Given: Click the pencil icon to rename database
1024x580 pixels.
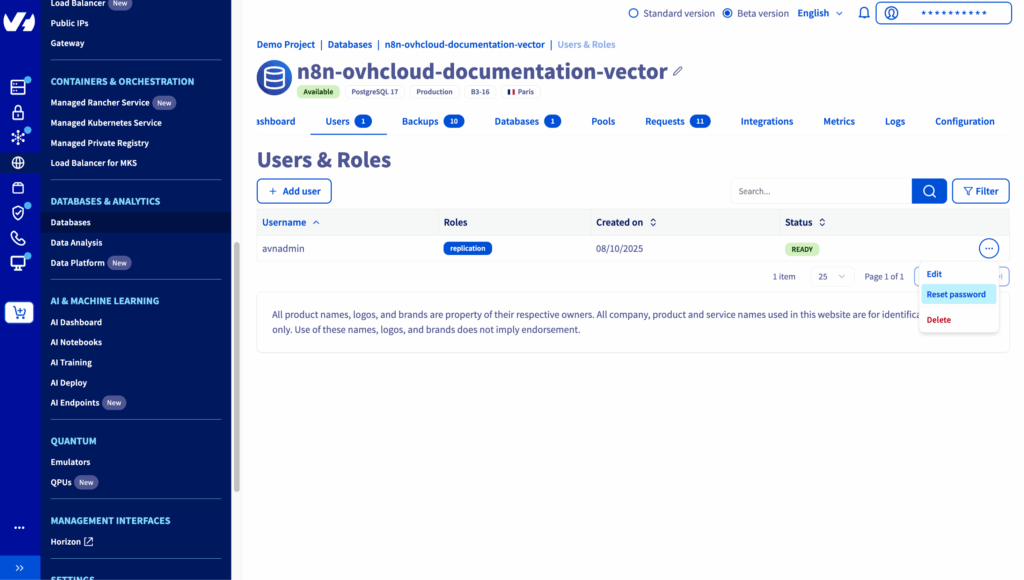Looking at the screenshot, I should pyautogui.click(x=678, y=72).
